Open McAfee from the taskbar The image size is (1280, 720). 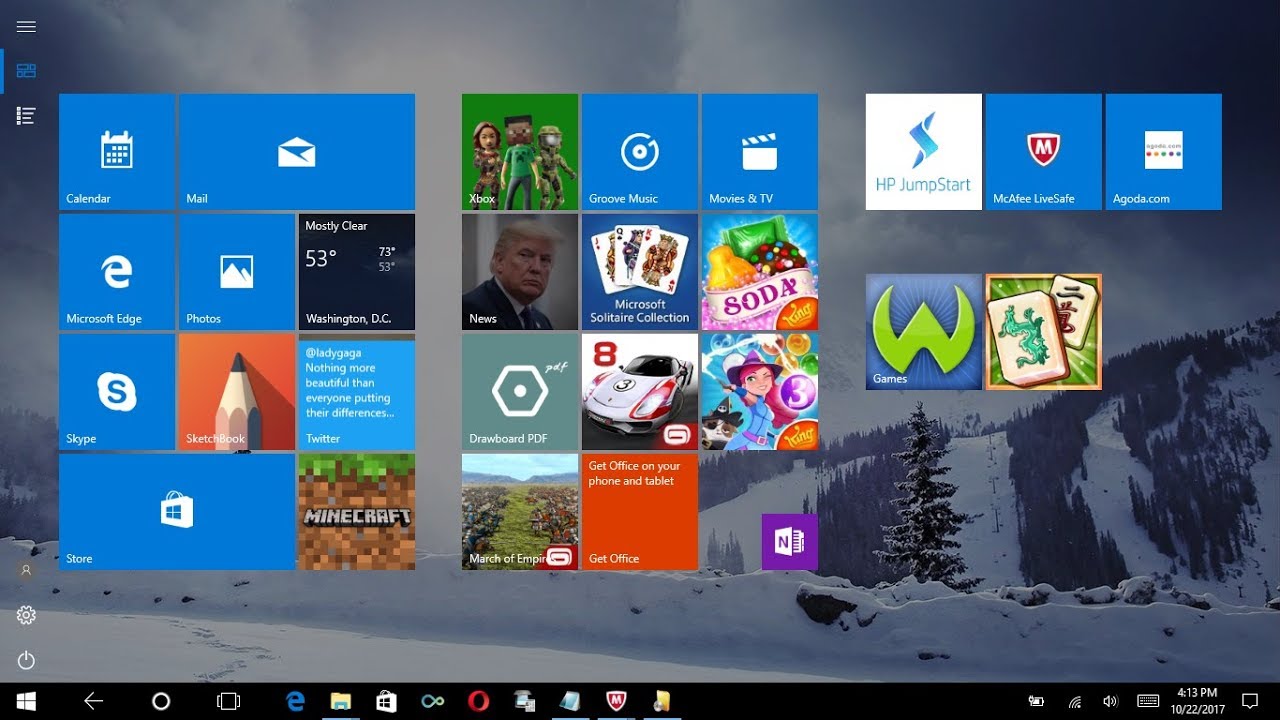click(616, 701)
